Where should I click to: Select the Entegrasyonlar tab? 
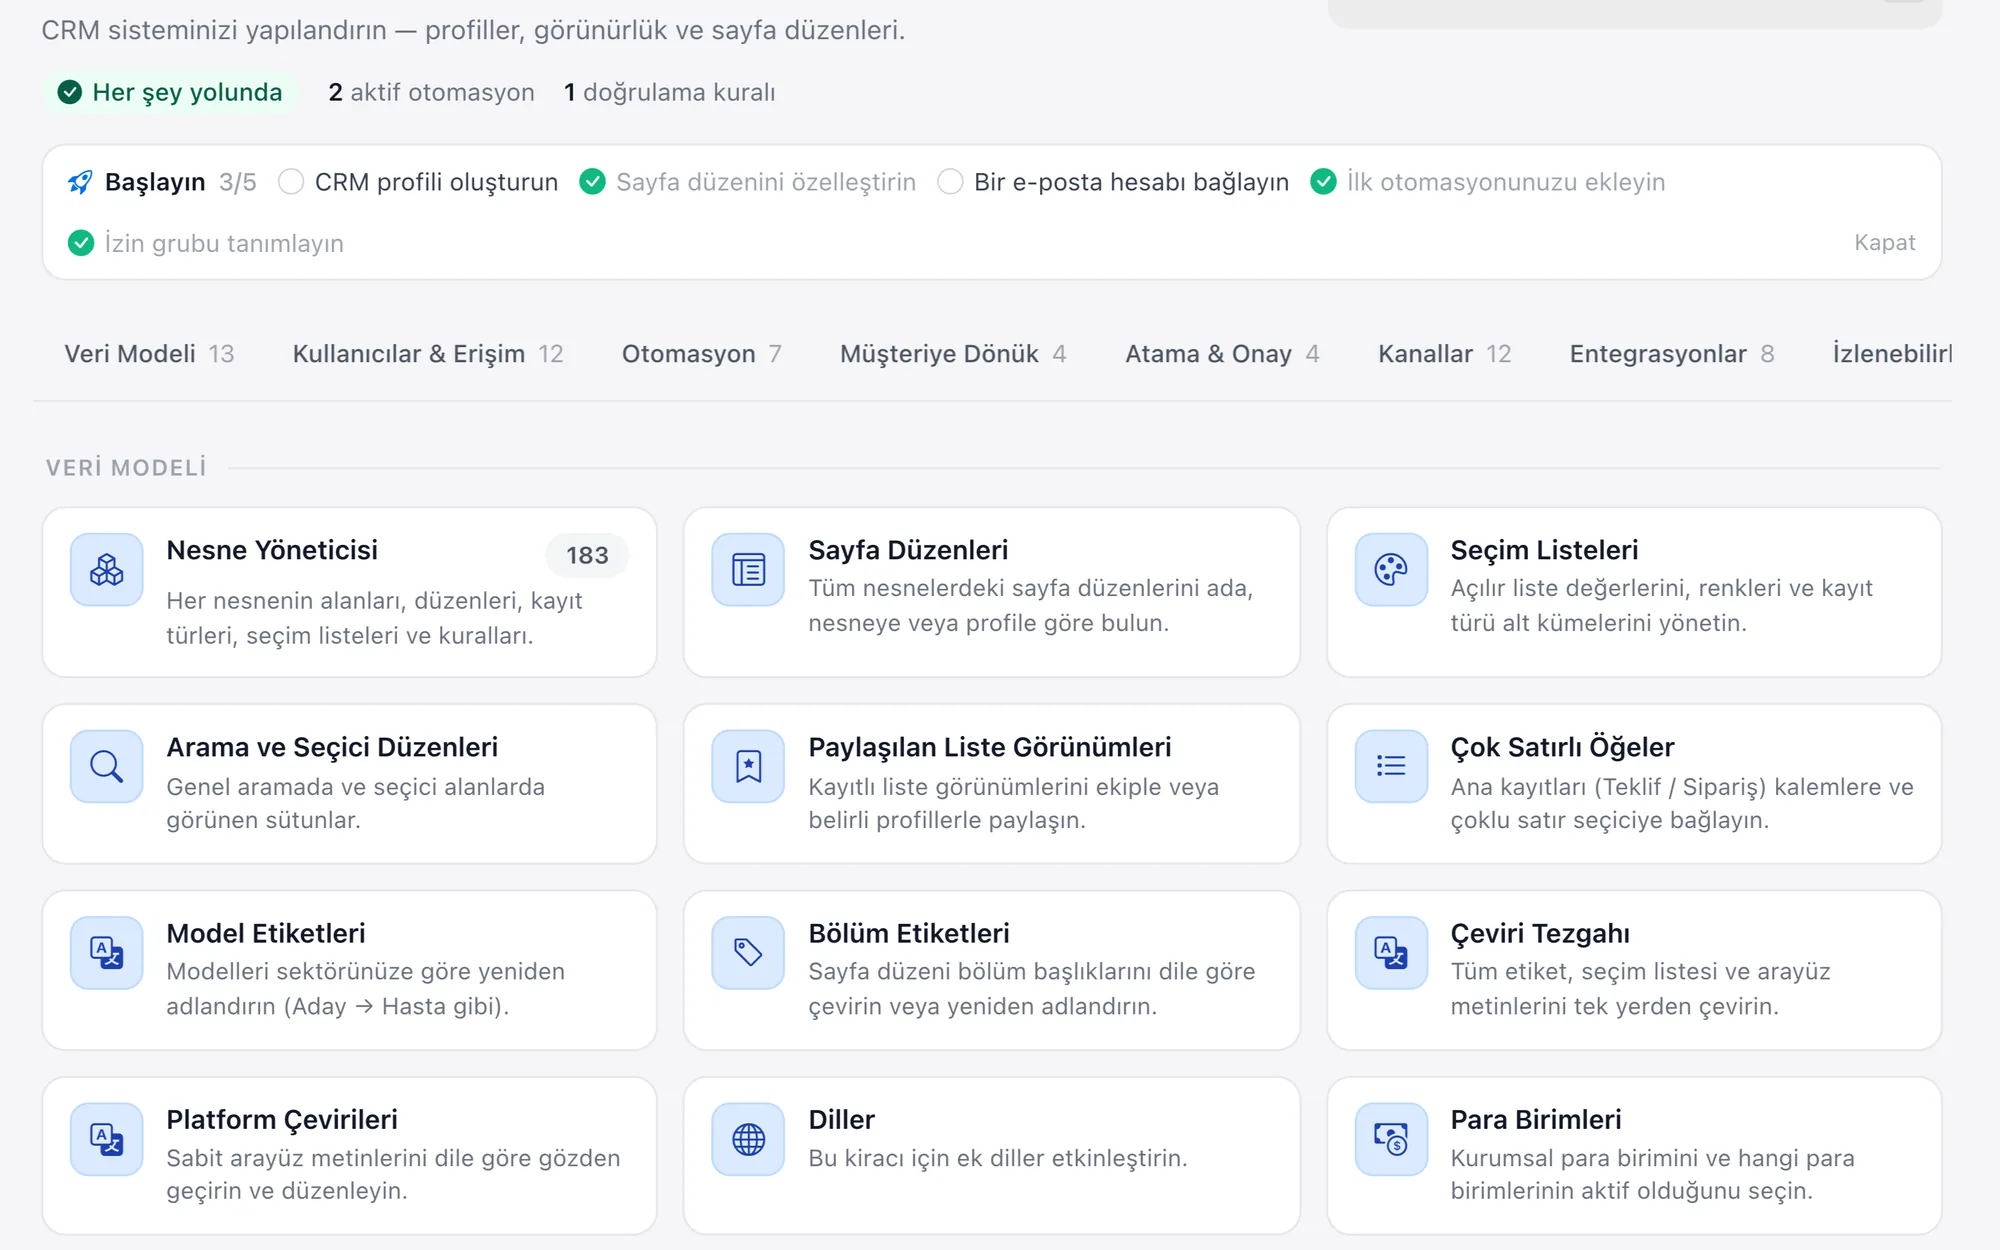pyautogui.click(x=1672, y=354)
